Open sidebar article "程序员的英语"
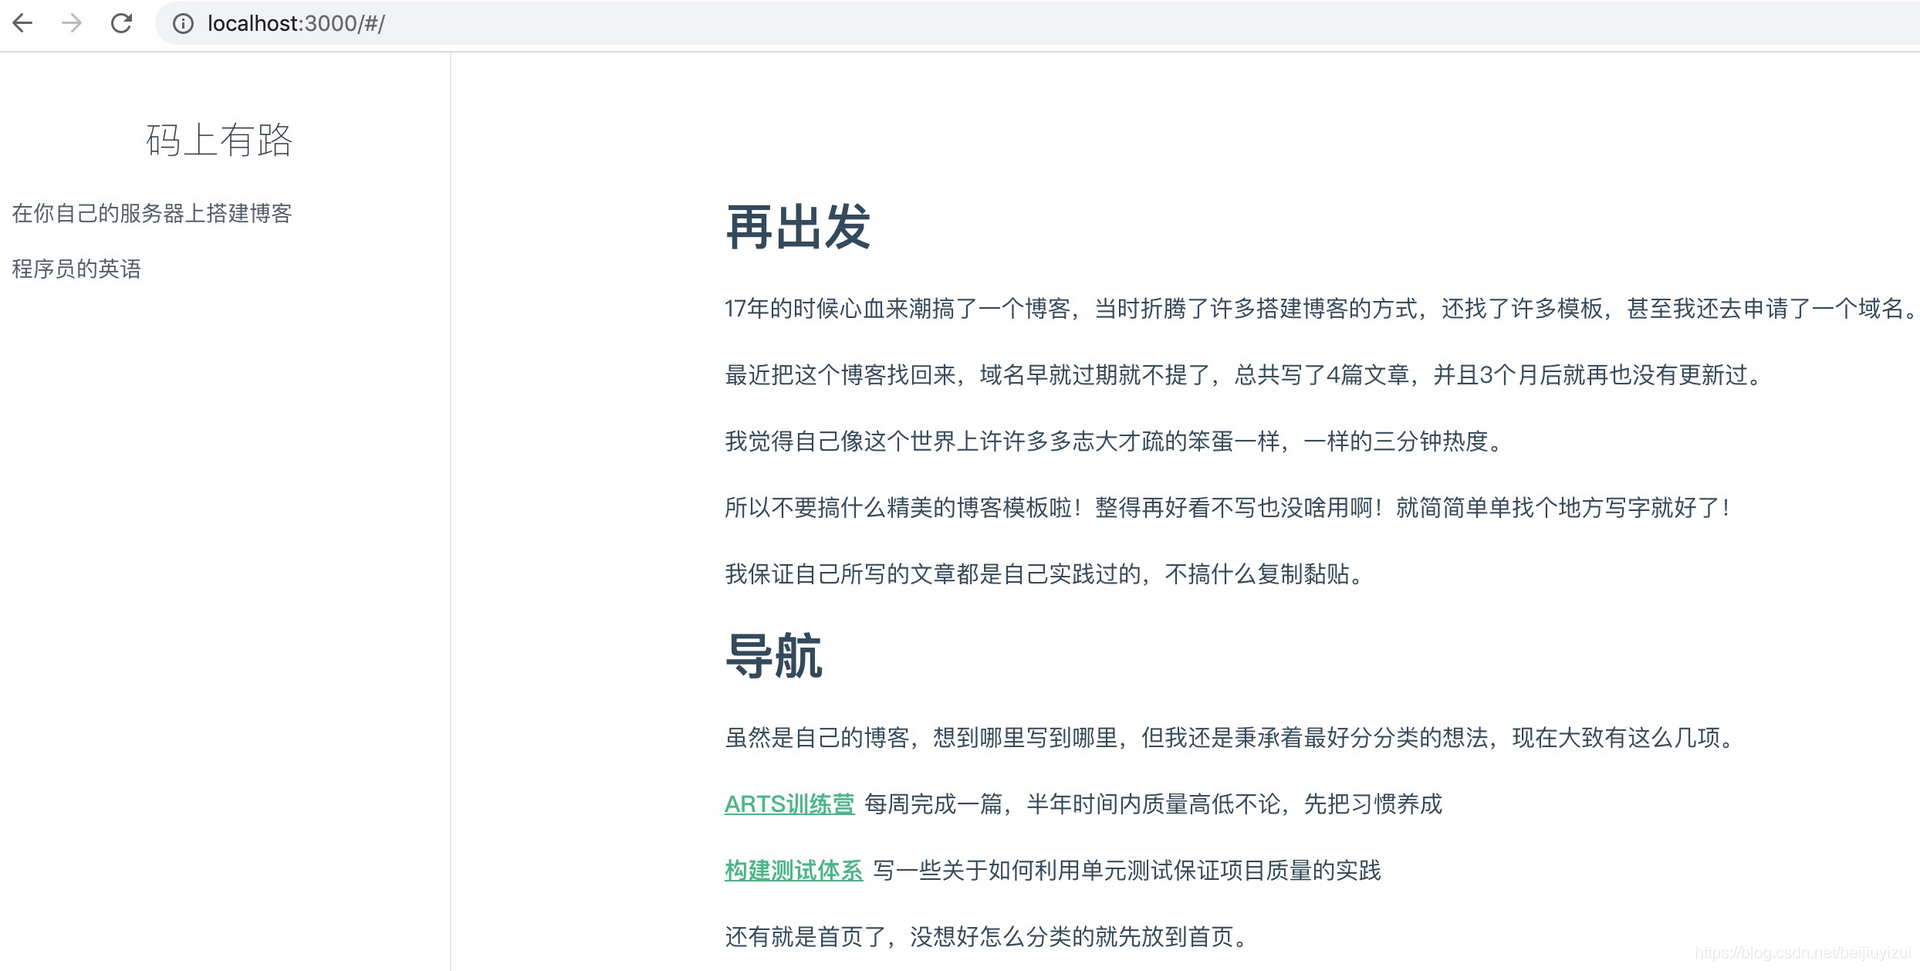 pos(77,268)
